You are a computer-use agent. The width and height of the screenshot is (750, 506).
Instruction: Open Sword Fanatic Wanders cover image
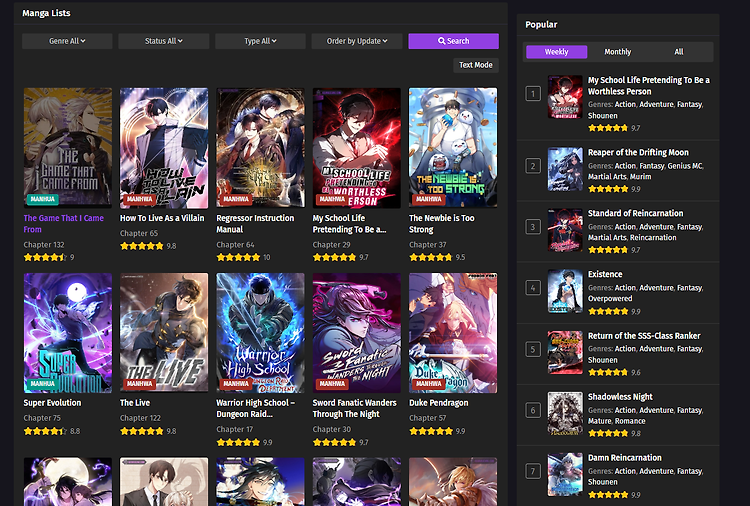point(357,333)
